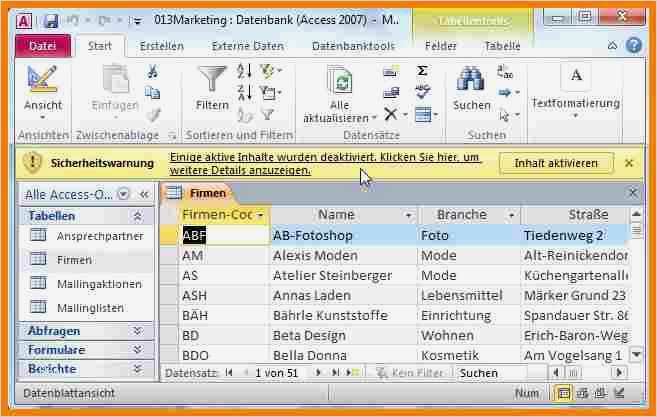Click the save icon in quick access toolbar

pos(51,21)
